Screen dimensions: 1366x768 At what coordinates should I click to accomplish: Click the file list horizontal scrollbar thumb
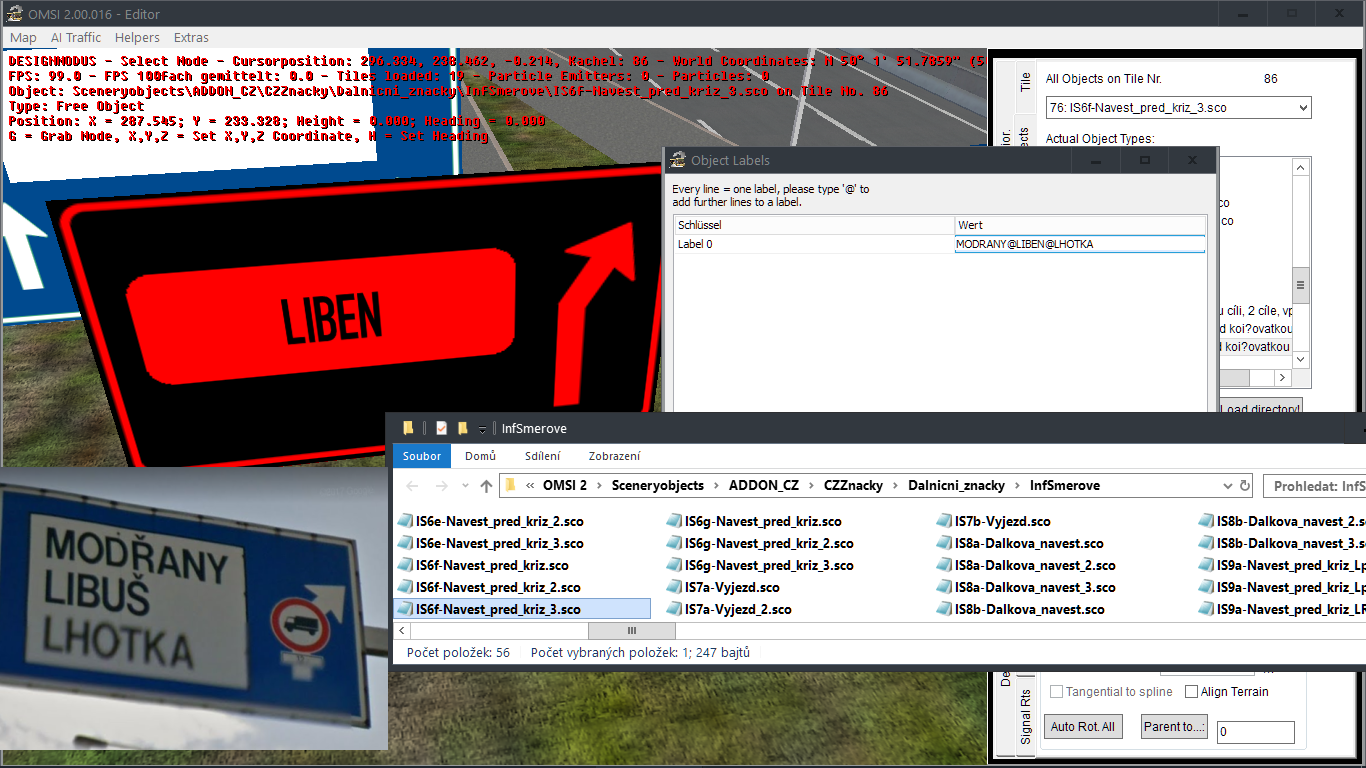(631, 631)
